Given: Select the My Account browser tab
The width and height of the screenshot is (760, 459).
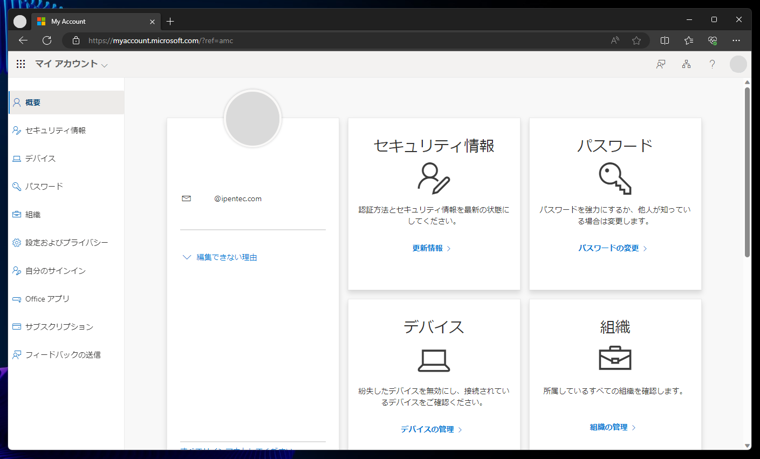Looking at the screenshot, I should [96, 22].
